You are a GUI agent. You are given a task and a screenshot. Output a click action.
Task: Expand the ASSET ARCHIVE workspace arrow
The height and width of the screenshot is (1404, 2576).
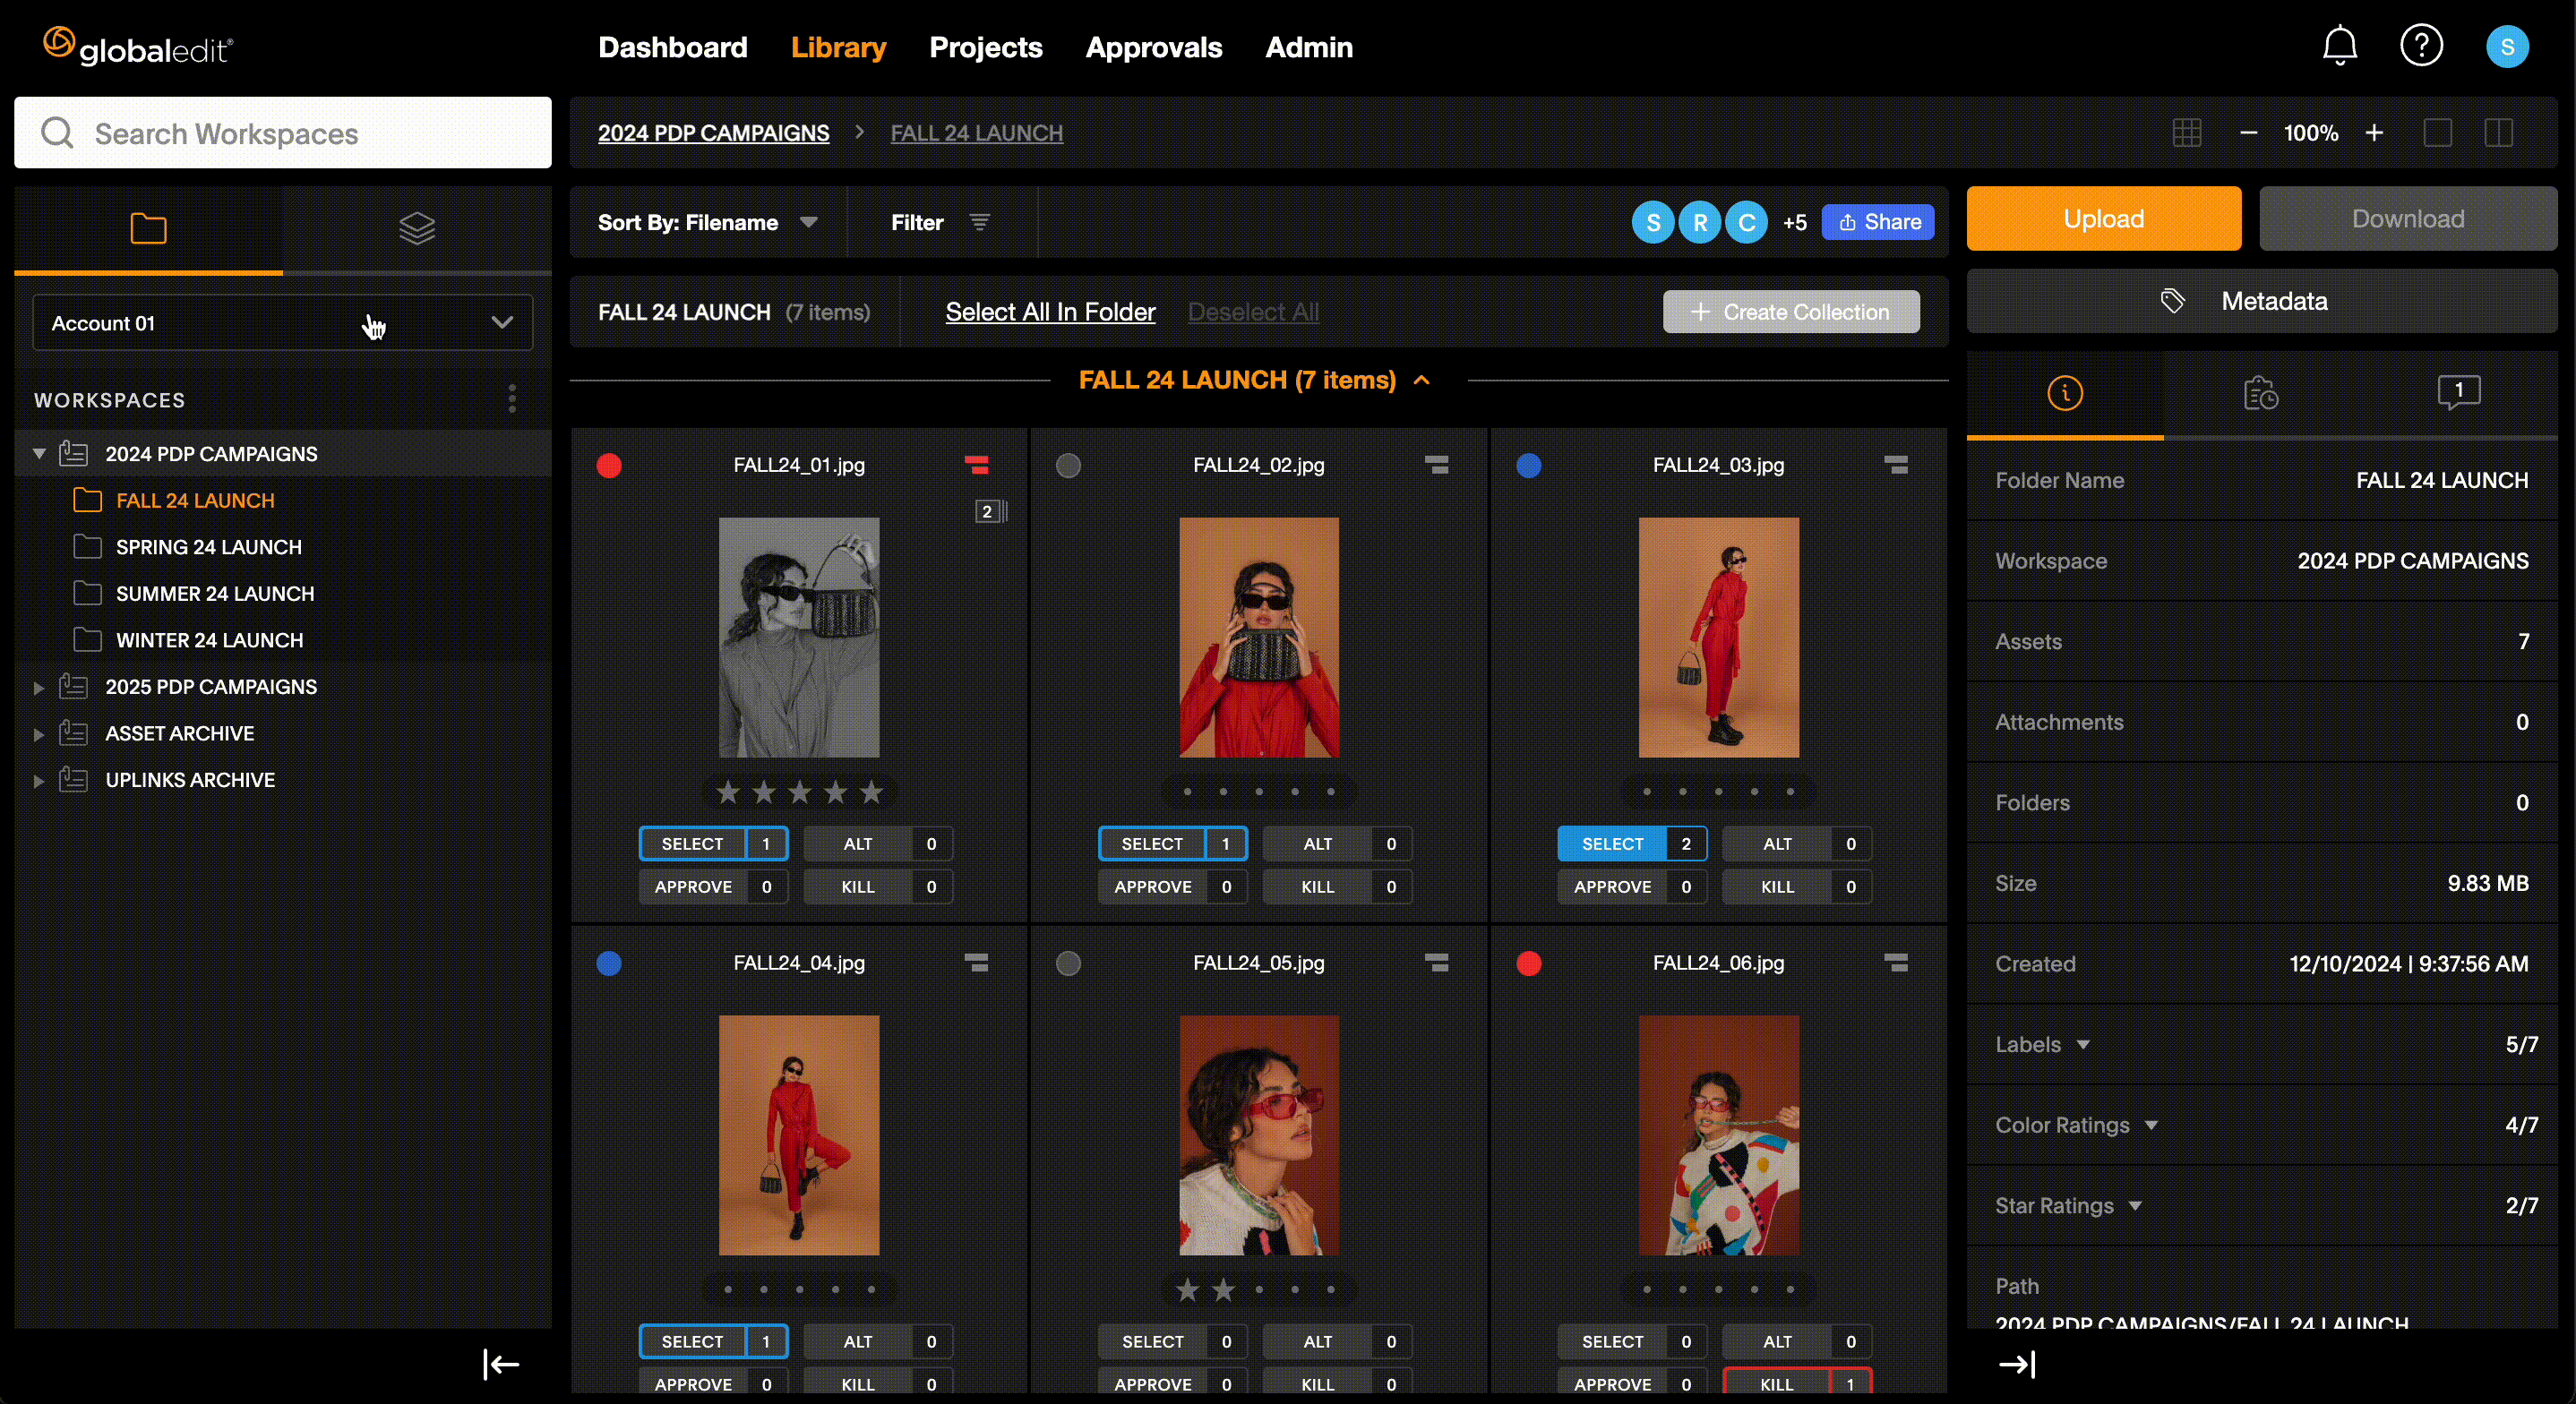(39, 734)
